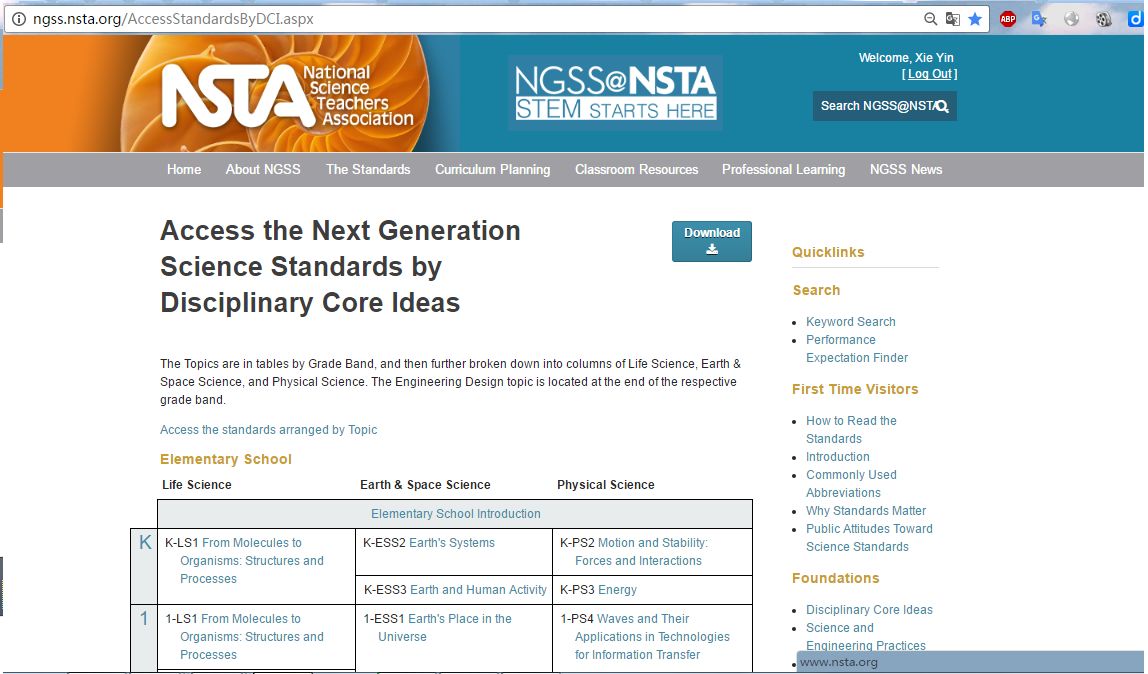Click the bookmark star icon

(975, 19)
